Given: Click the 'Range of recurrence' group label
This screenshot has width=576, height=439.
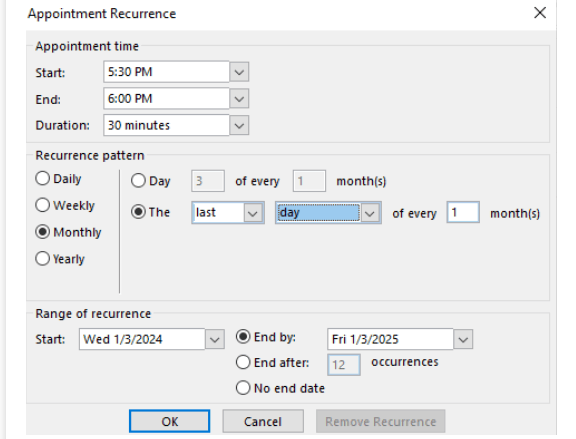Looking at the screenshot, I should 93,314.
